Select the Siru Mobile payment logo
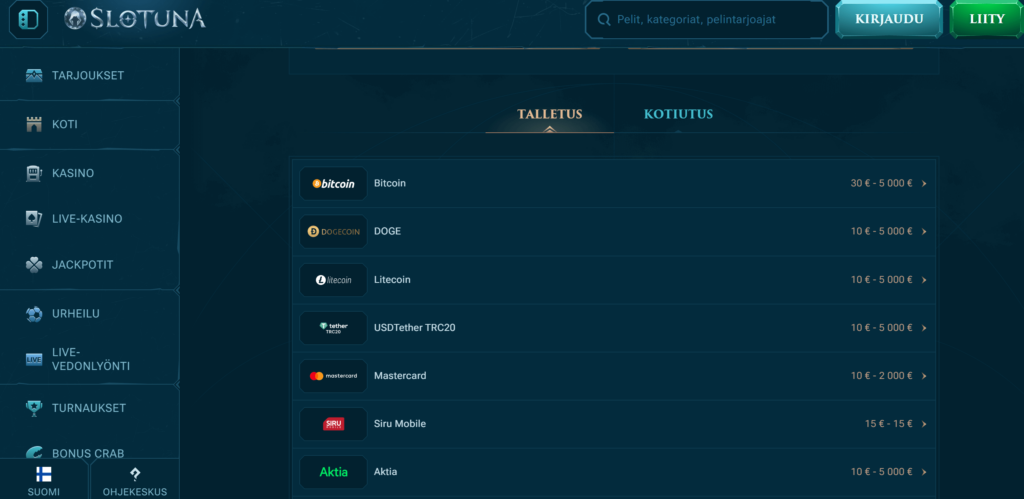The width and height of the screenshot is (1024, 499). [x=333, y=424]
